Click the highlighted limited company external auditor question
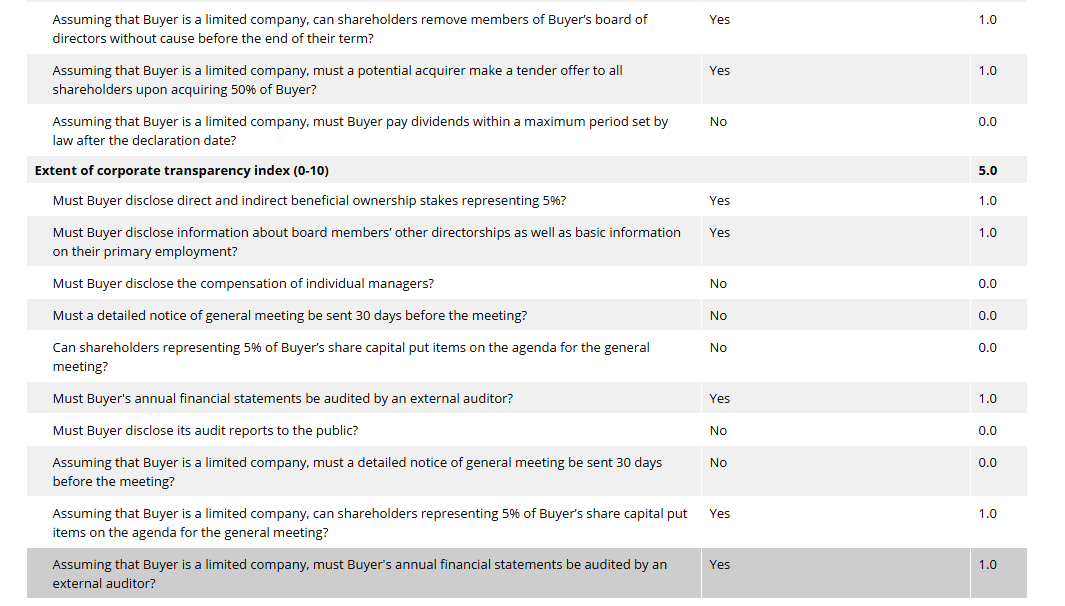This screenshot has width=1065, height=606. [x=359, y=573]
